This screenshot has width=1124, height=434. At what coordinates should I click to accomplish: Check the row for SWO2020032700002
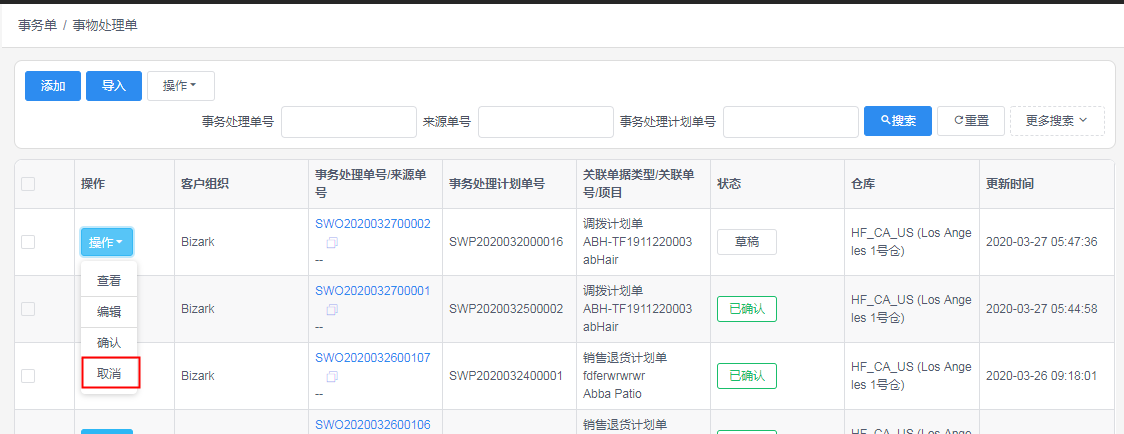click(x=28, y=242)
